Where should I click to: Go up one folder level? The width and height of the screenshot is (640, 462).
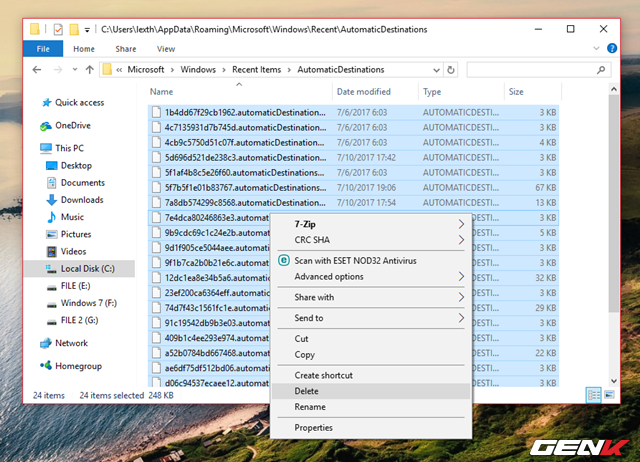pos(90,70)
